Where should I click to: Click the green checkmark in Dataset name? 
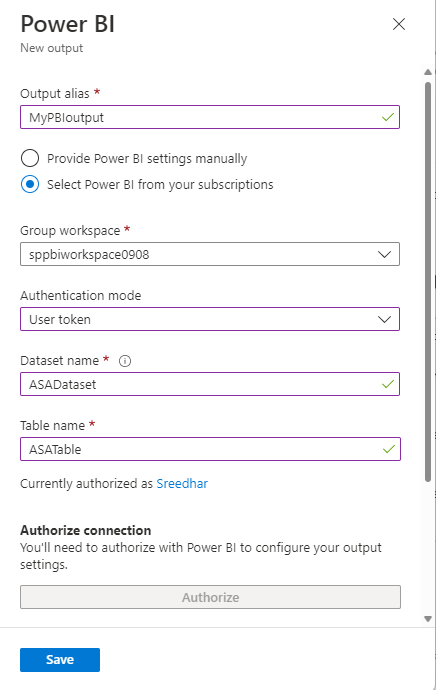(x=388, y=384)
